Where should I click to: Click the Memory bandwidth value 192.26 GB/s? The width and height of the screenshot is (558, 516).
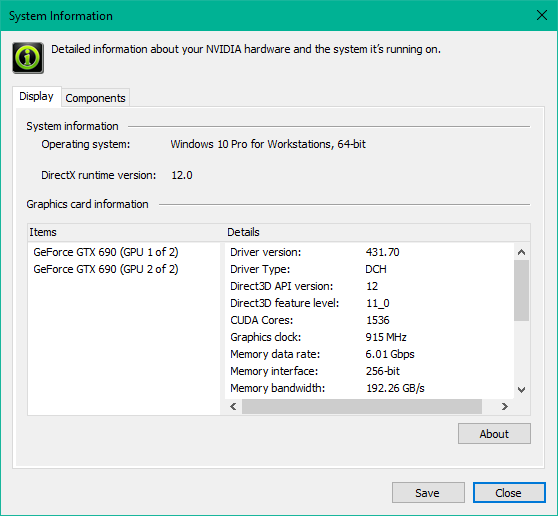click(395, 388)
